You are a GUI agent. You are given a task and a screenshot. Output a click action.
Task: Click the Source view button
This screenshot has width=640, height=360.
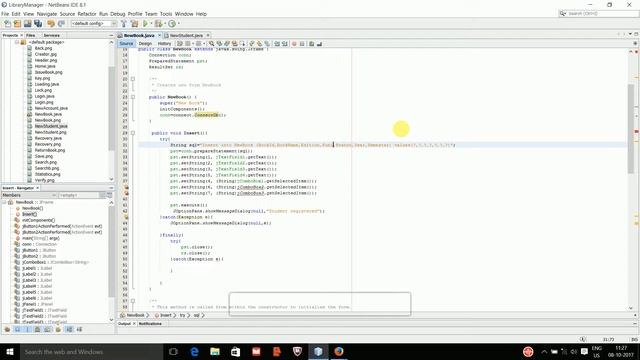(126, 44)
